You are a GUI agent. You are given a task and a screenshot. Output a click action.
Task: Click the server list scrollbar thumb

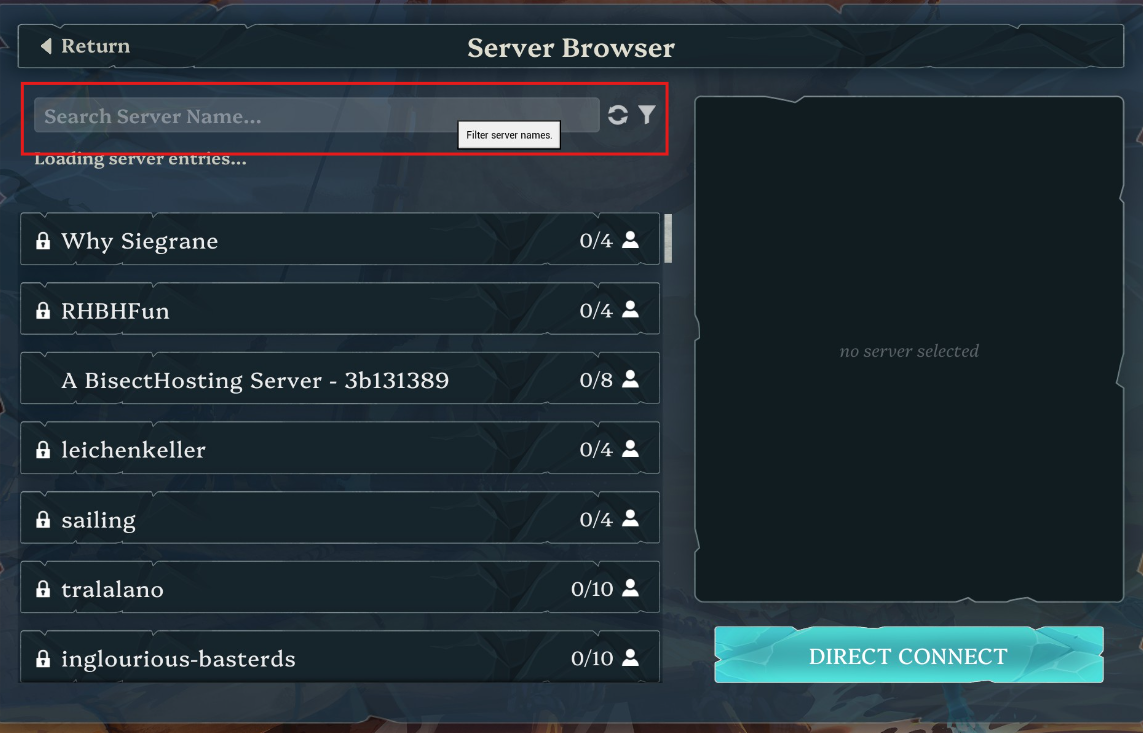pyautogui.click(x=668, y=238)
